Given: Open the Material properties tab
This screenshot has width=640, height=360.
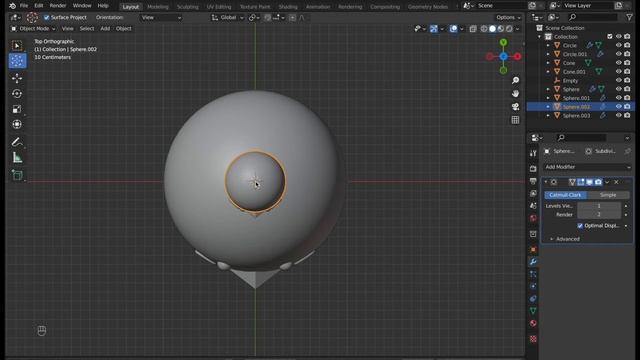Looking at the screenshot, I should pyautogui.click(x=533, y=323).
